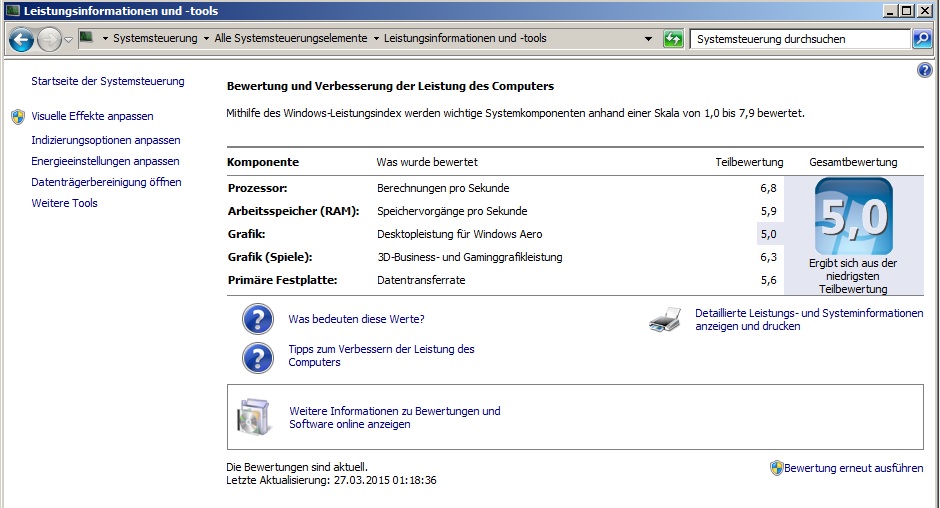Viewport: 940px width, 508px height.
Task: Click the Prozessor subscore 6,8
Action: coord(768,188)
